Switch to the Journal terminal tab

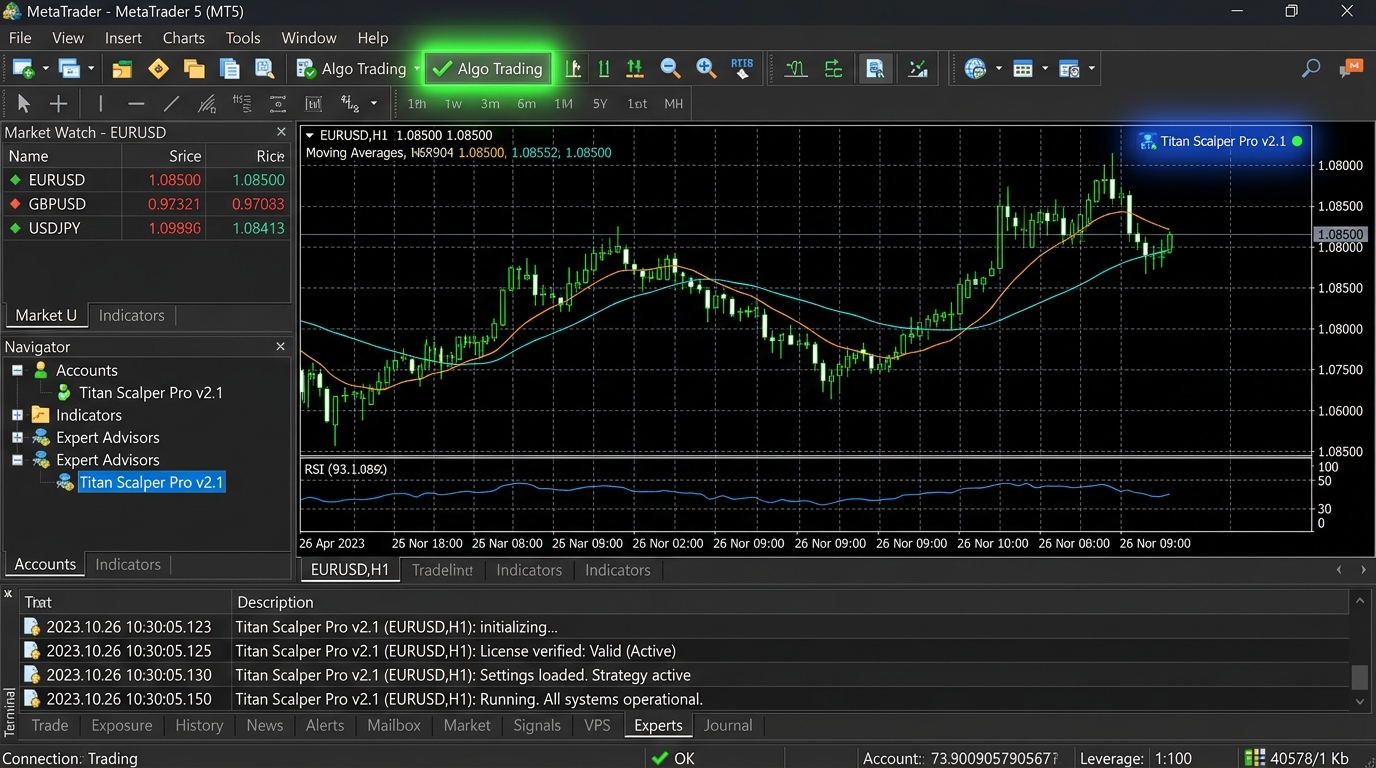(728, 725)
